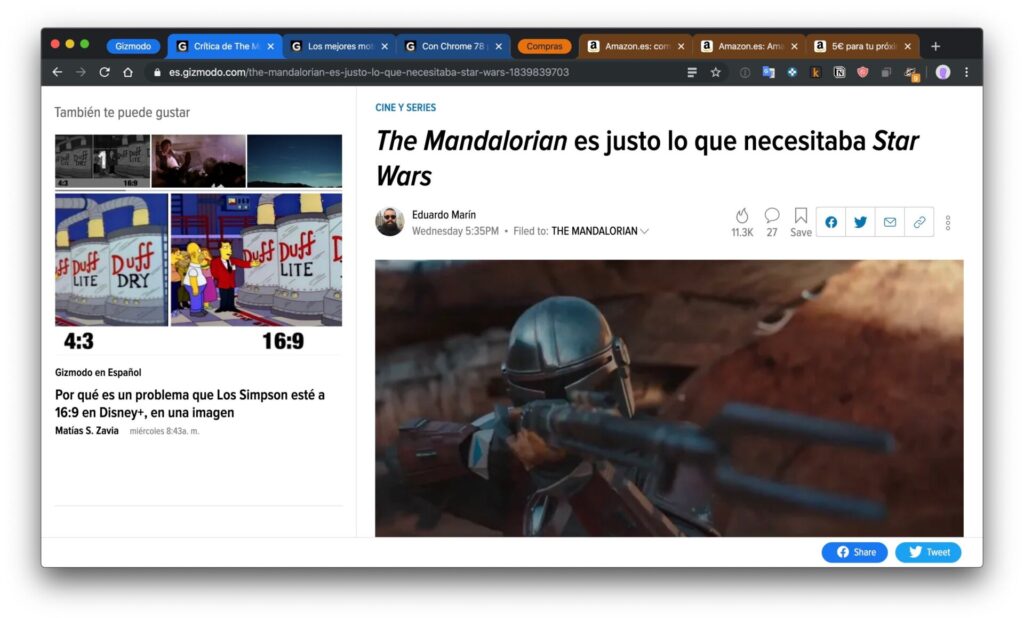Viewport: 1024px width, 618px height.
Task: Send the article using the email icon
Action: (x=890, y=222)
